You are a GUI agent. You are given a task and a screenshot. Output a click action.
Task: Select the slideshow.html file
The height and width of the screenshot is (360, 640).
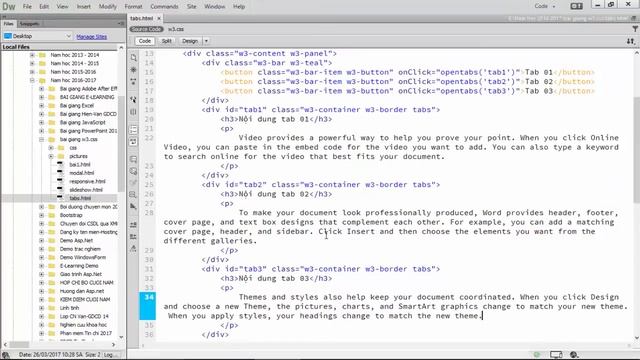86,190
